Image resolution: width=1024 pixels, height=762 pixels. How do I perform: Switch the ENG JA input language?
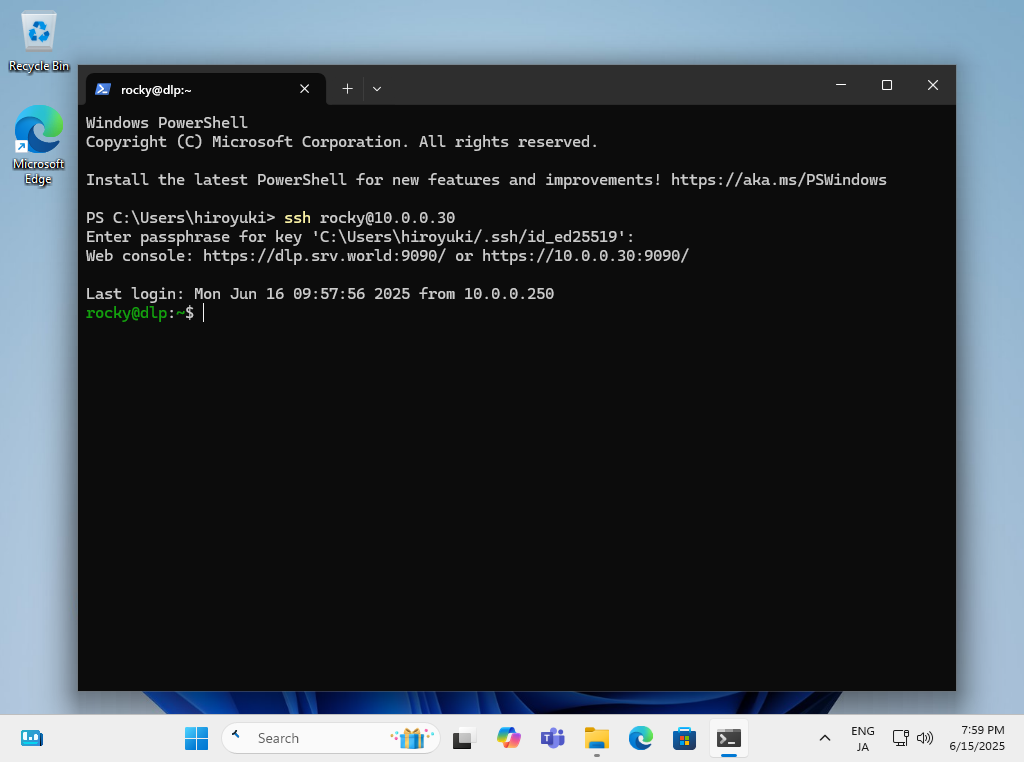click(x=862, y=738)
